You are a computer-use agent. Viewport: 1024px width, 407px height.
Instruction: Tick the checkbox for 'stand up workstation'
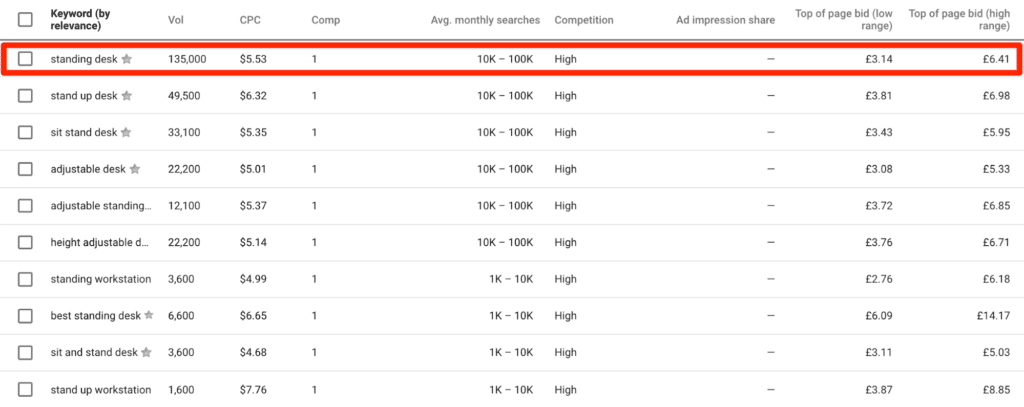(25, 389)
